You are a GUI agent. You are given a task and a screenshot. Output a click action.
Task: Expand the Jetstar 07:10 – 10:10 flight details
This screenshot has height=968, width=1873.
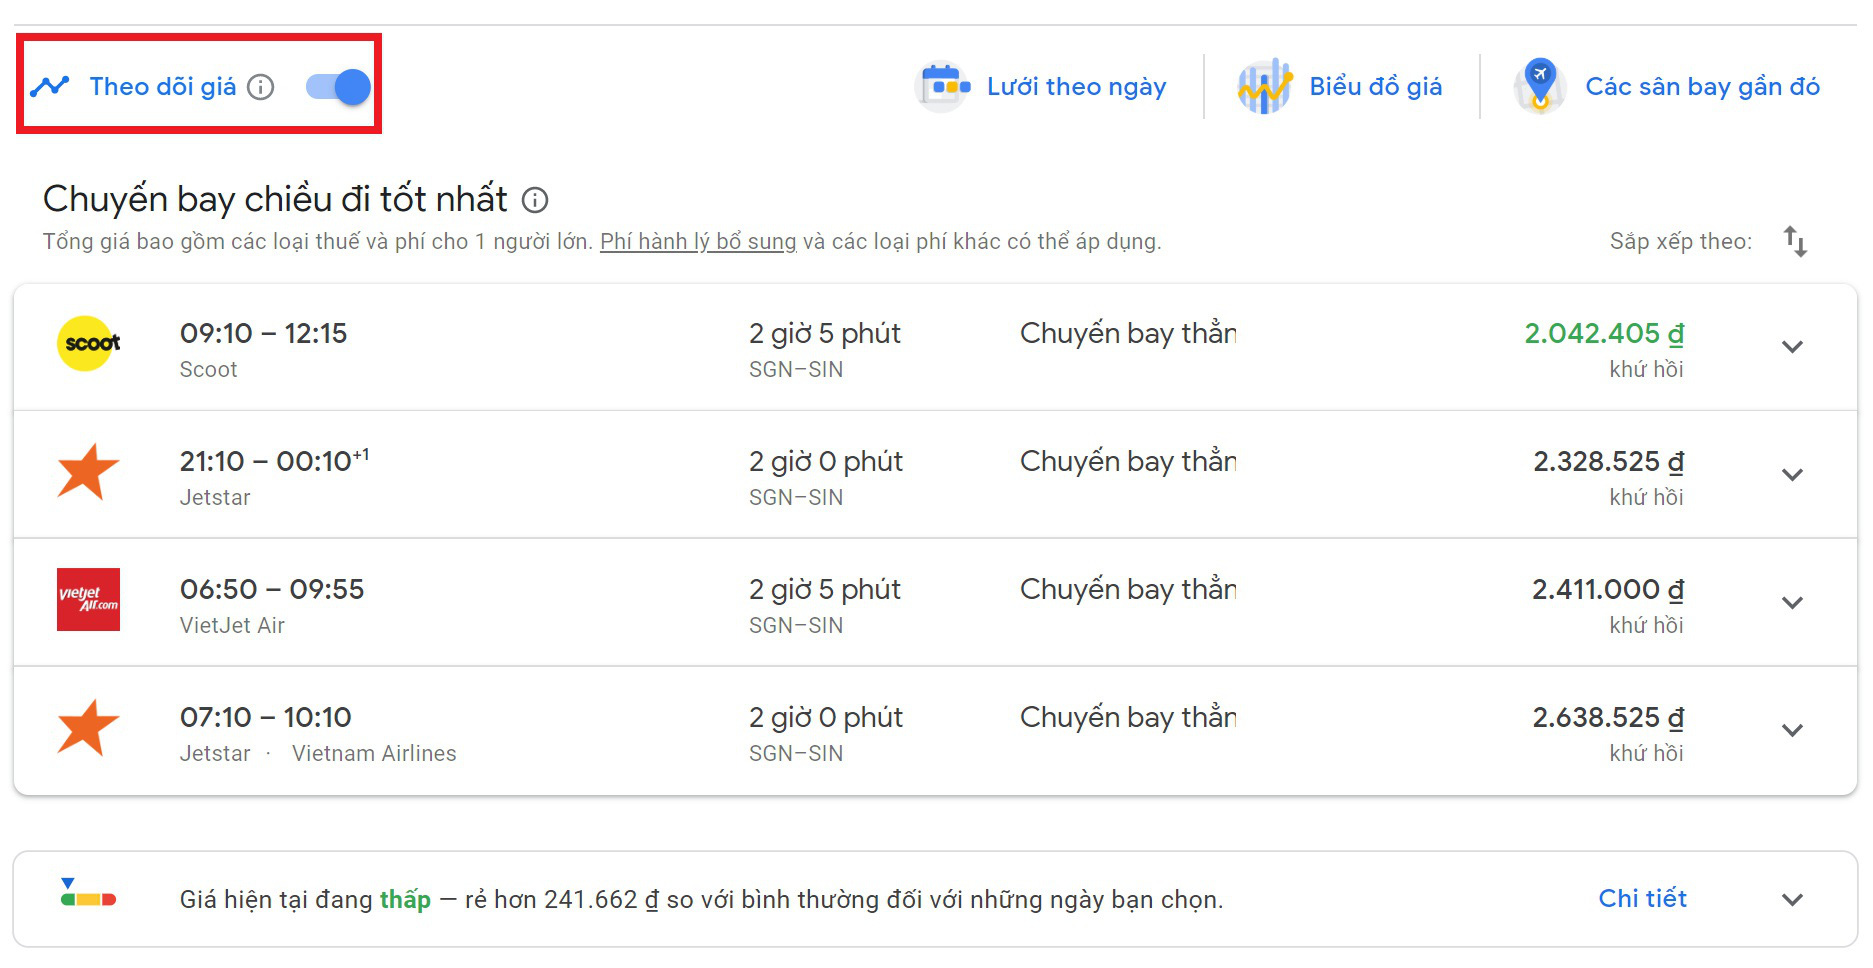1792,731
